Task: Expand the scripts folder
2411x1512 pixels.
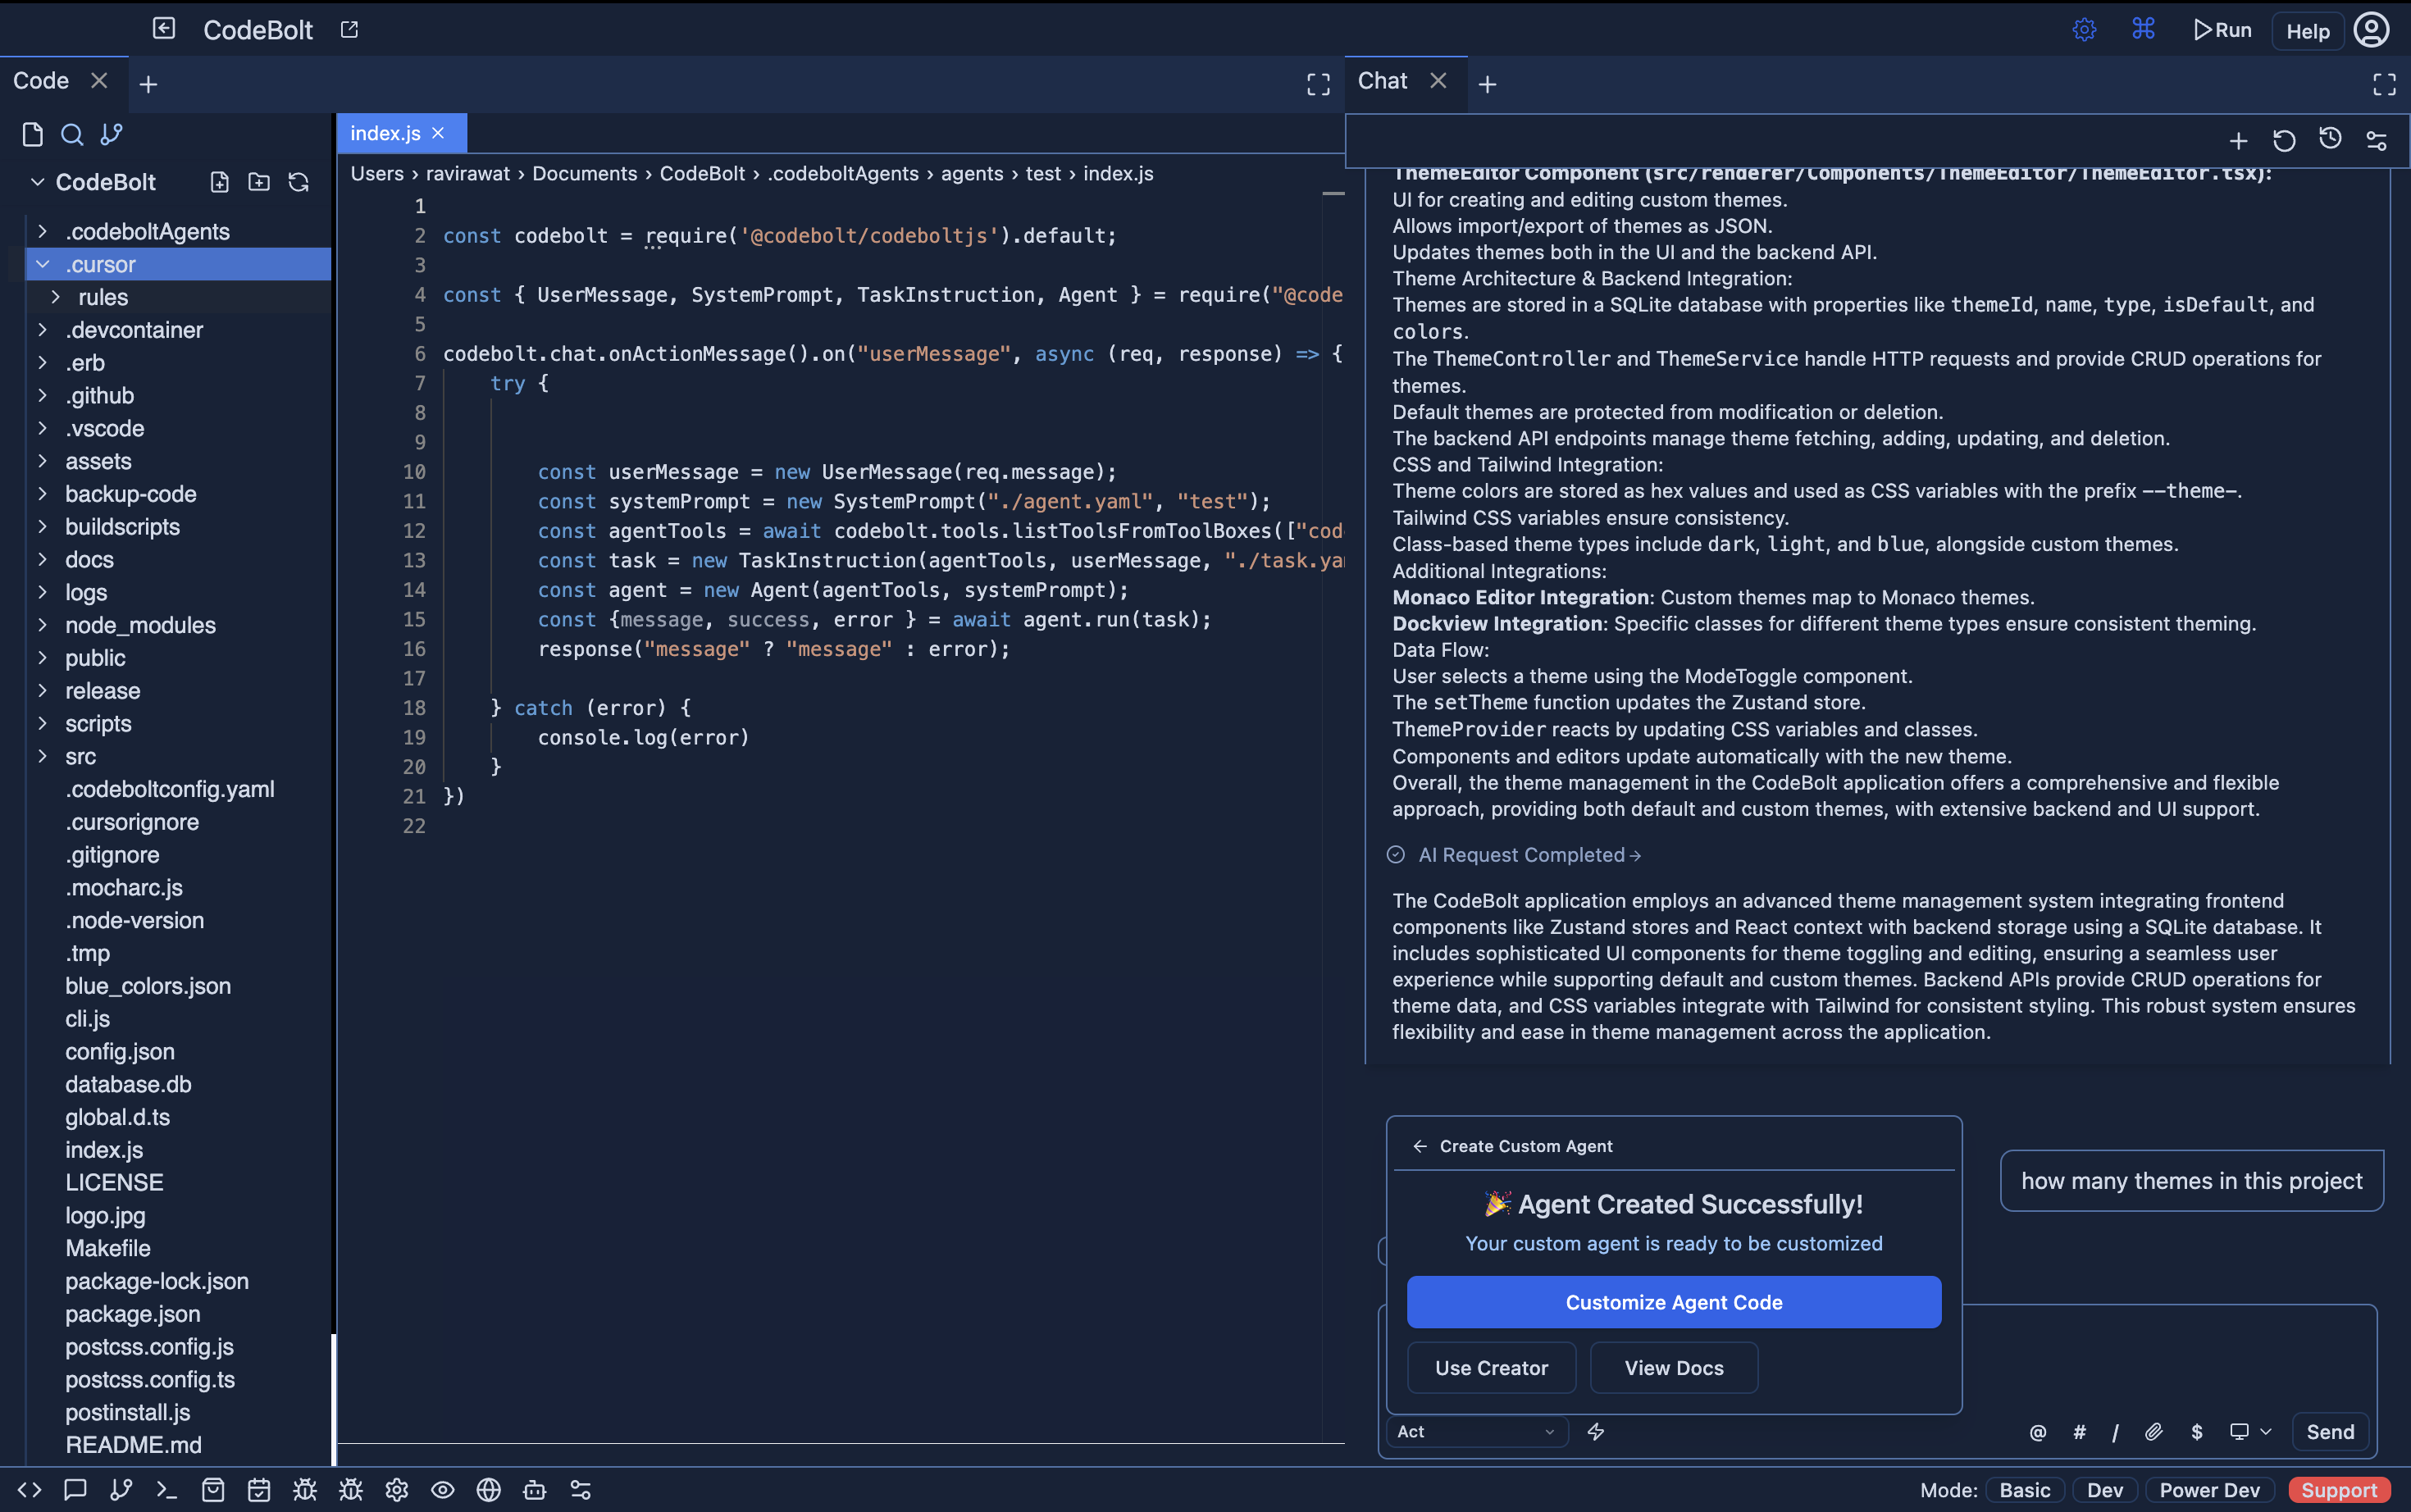Action: click(x=42, y=723)
